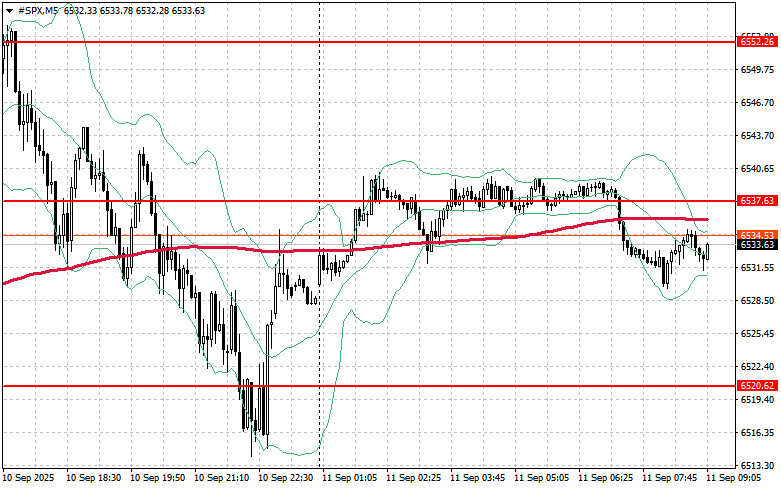Viewport: 781px width, 489px height.
Task: Click the 10 Sep 21:10 time label
Action: 222,478
